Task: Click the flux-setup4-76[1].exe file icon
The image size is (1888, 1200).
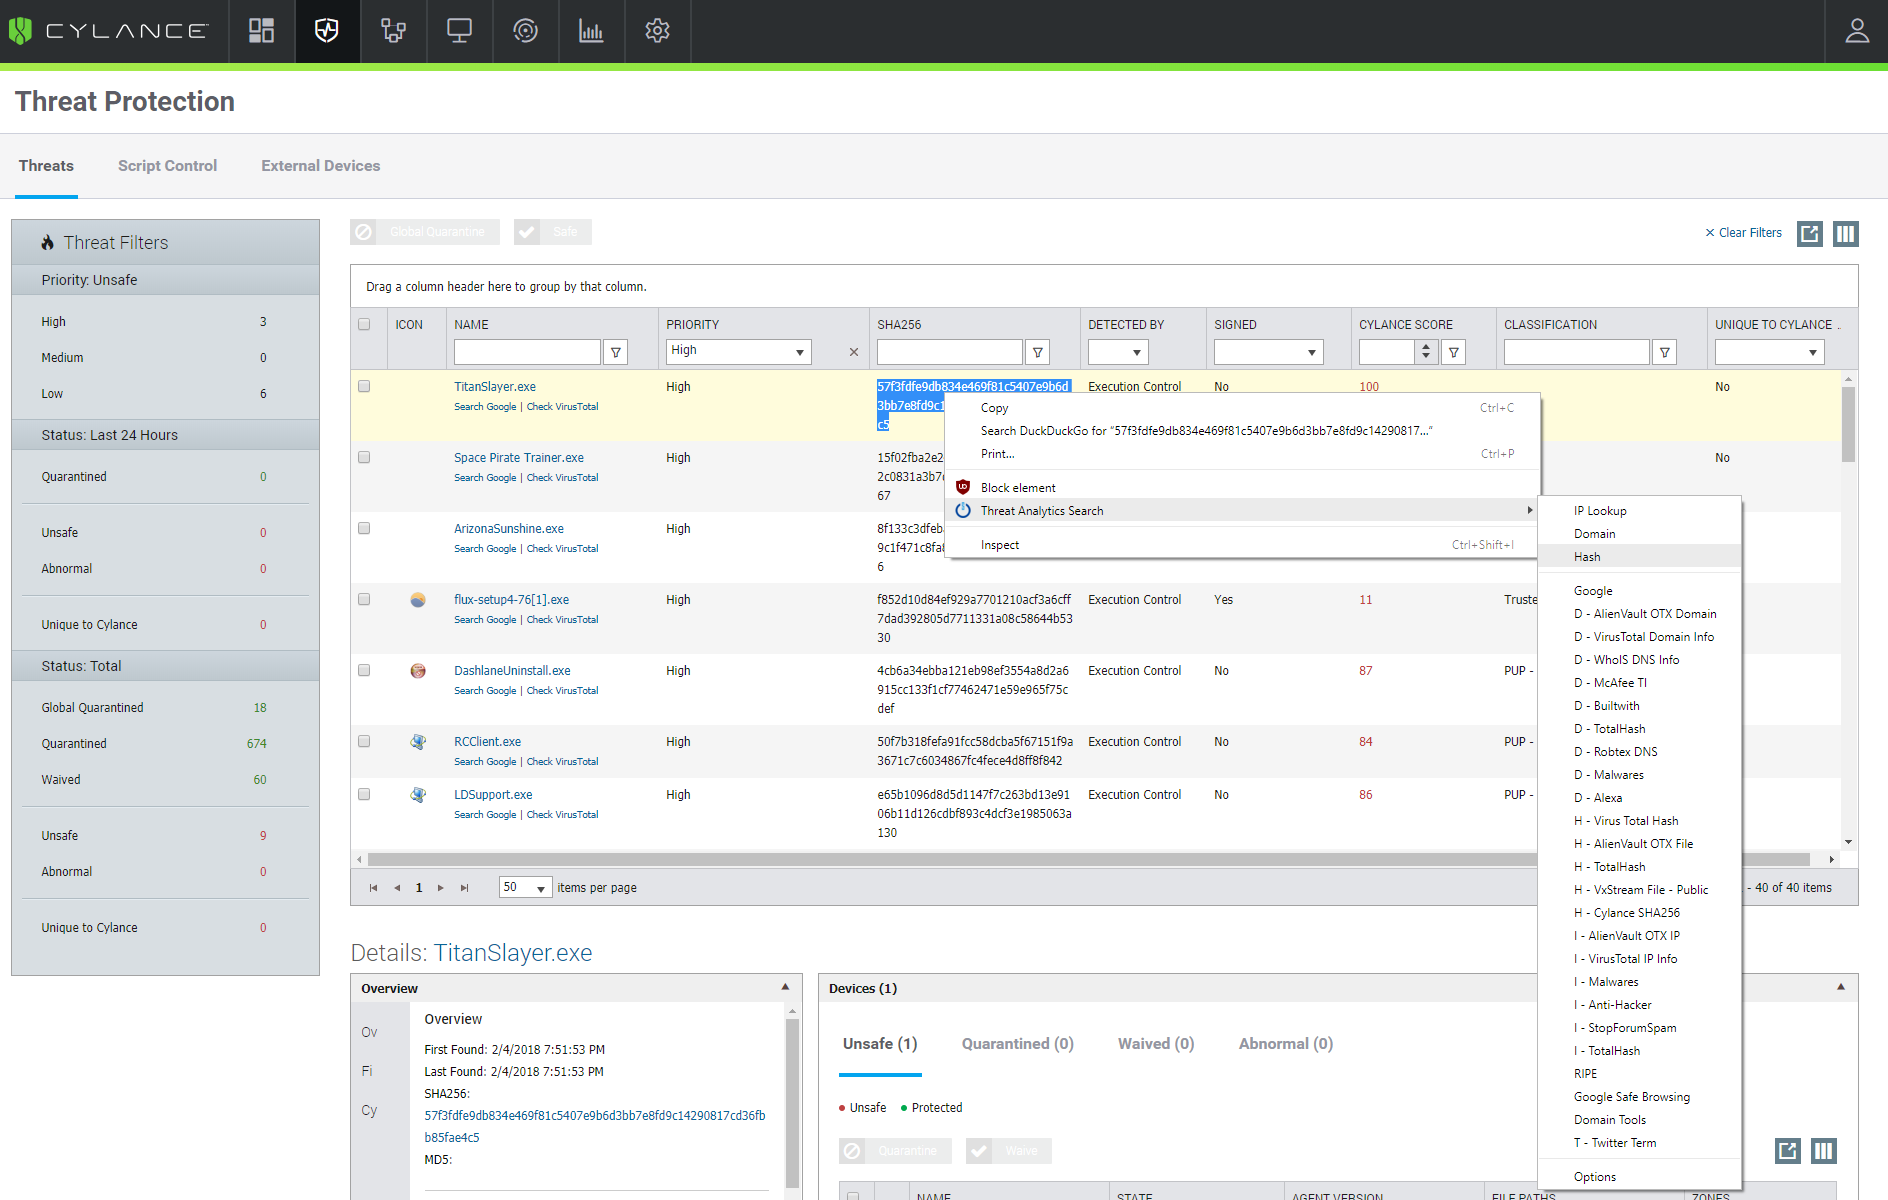Action: pyautogui.click(x=418, y=600)
